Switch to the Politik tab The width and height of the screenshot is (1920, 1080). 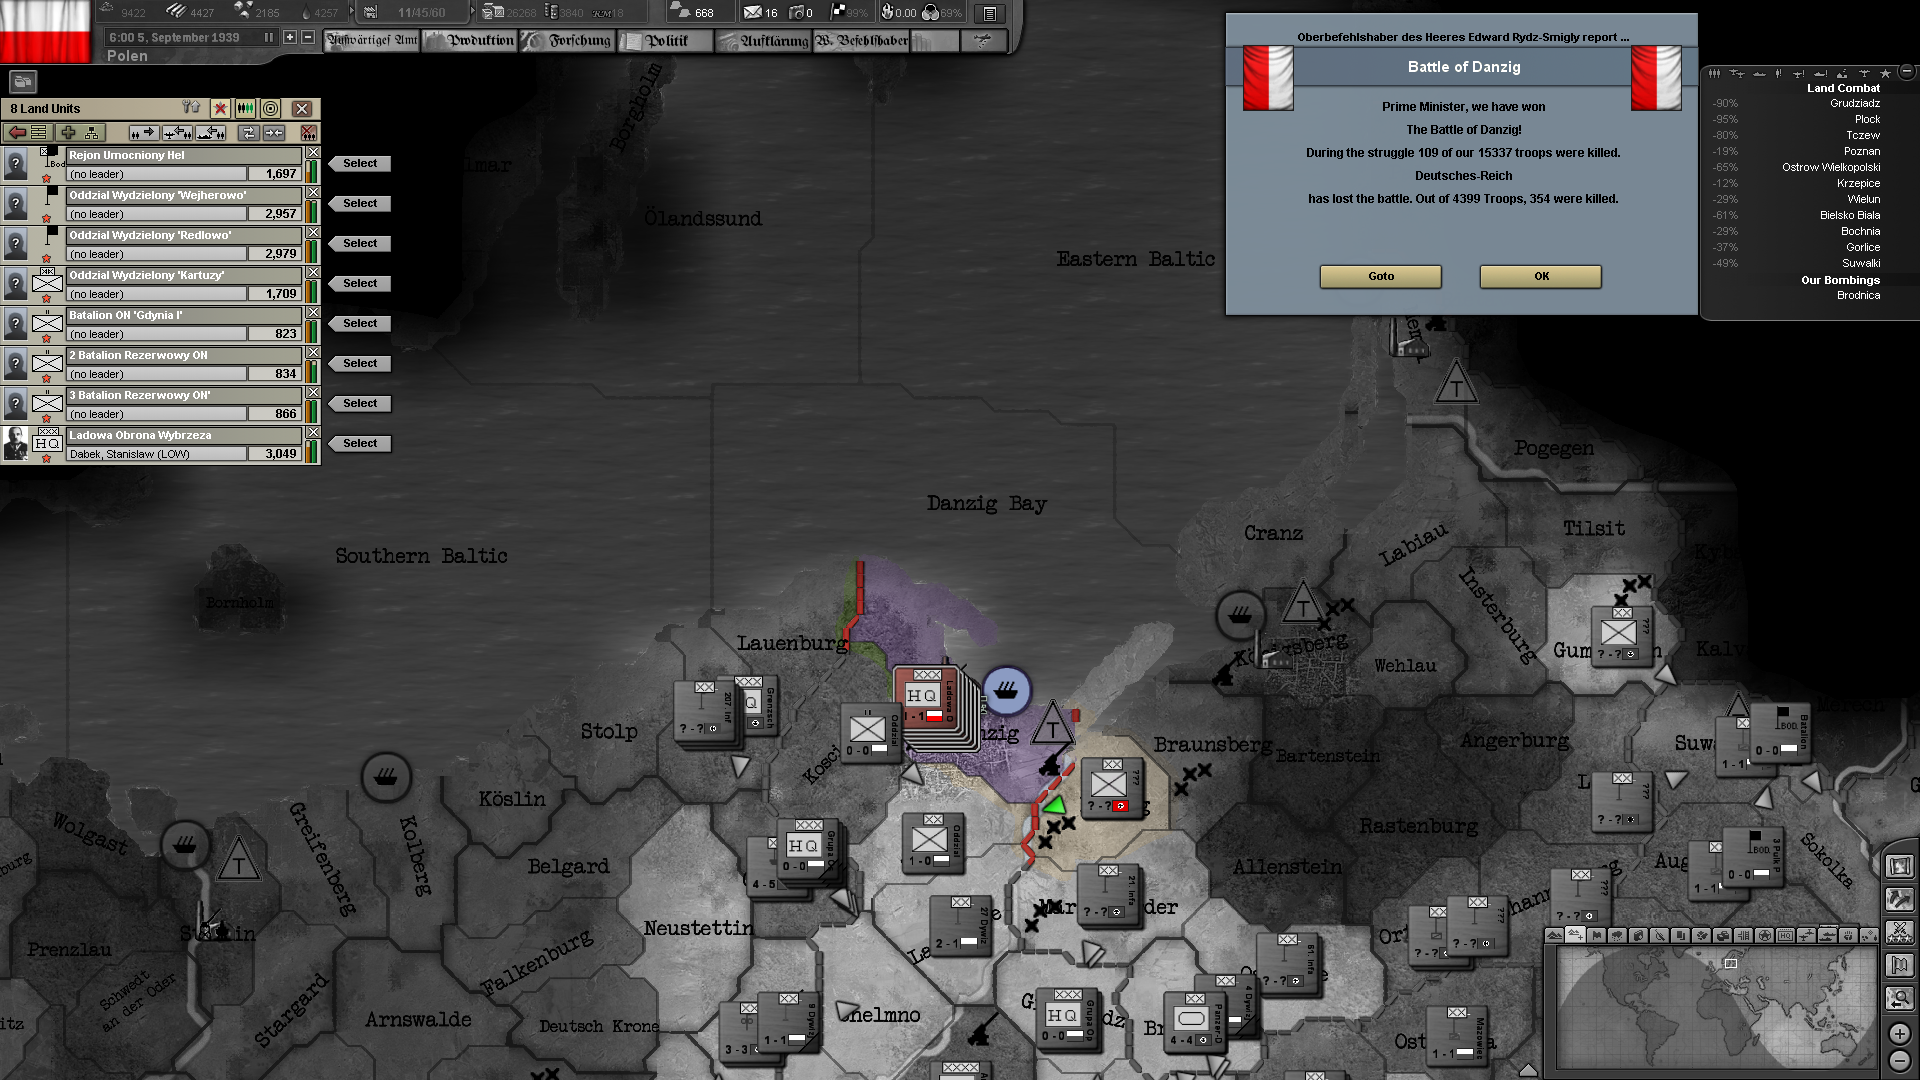coord(665,40)
